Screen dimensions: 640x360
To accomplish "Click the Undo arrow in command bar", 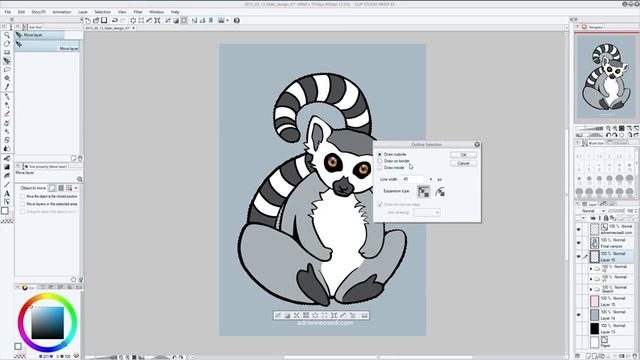I will (115, 20).
